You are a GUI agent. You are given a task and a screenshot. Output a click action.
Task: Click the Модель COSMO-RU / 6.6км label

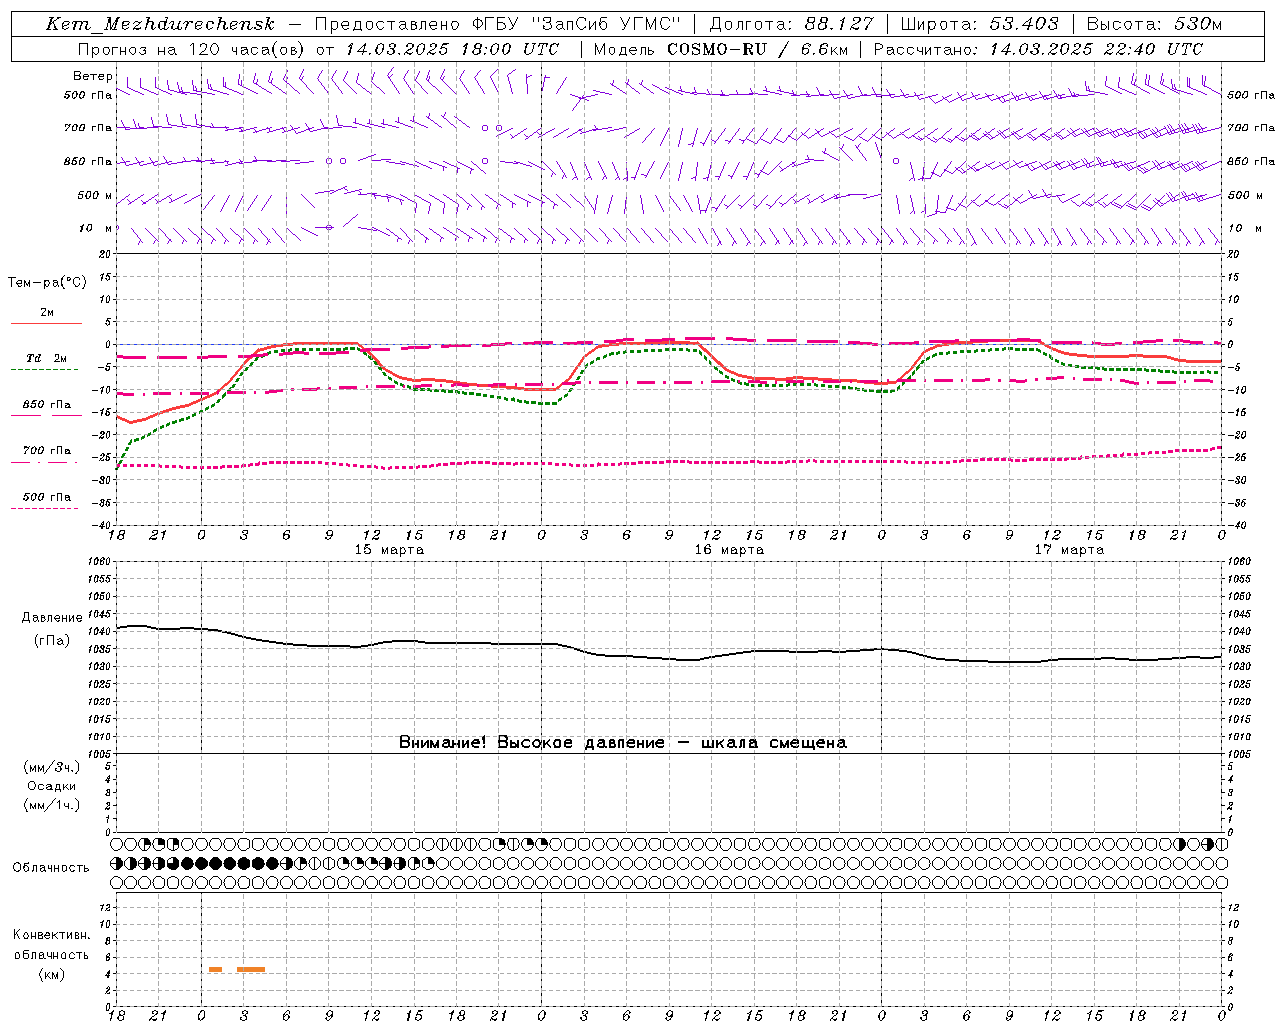point(720,49)
